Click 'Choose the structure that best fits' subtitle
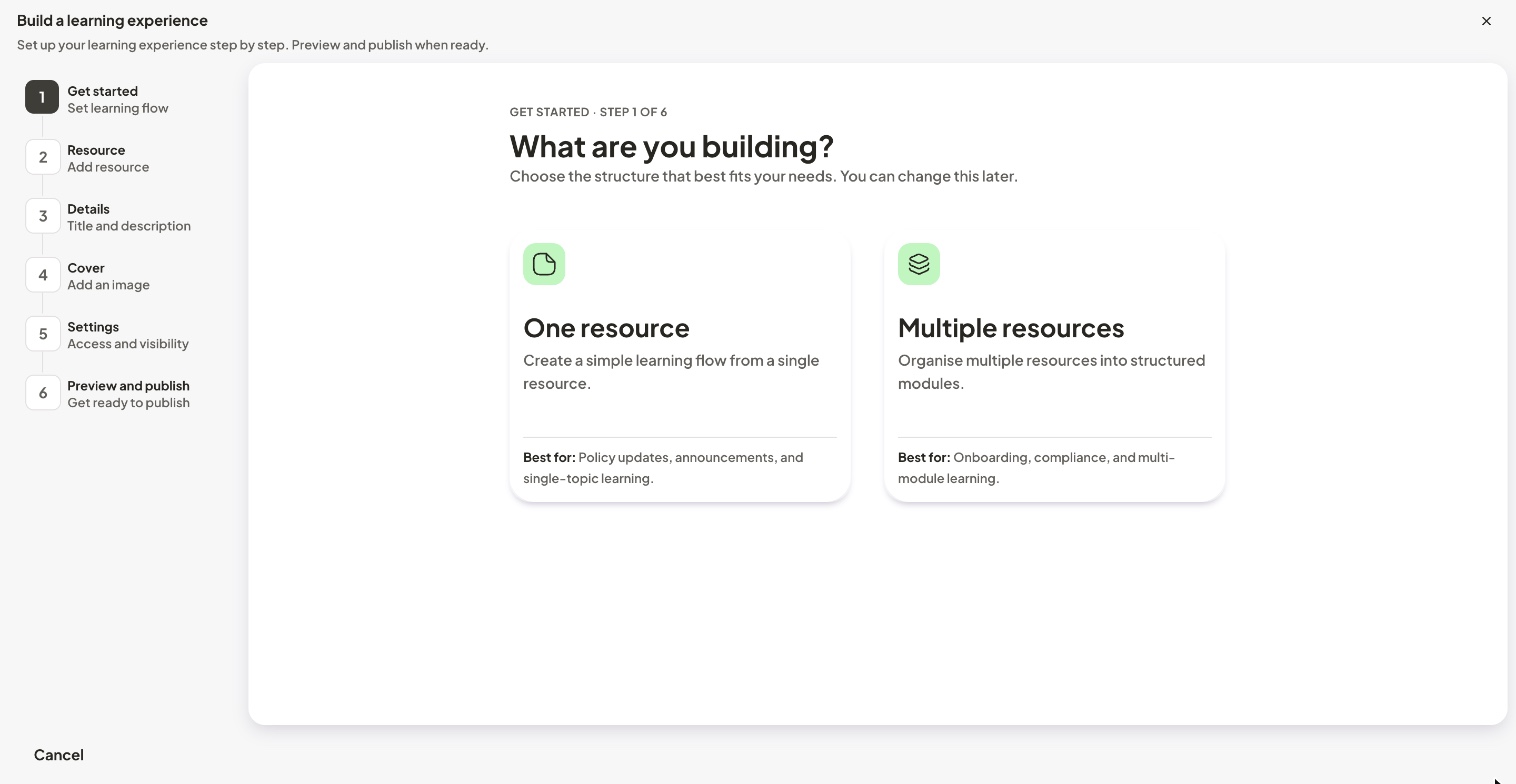The width and height of the screenshot is (1516, 784). coord(764,176)
